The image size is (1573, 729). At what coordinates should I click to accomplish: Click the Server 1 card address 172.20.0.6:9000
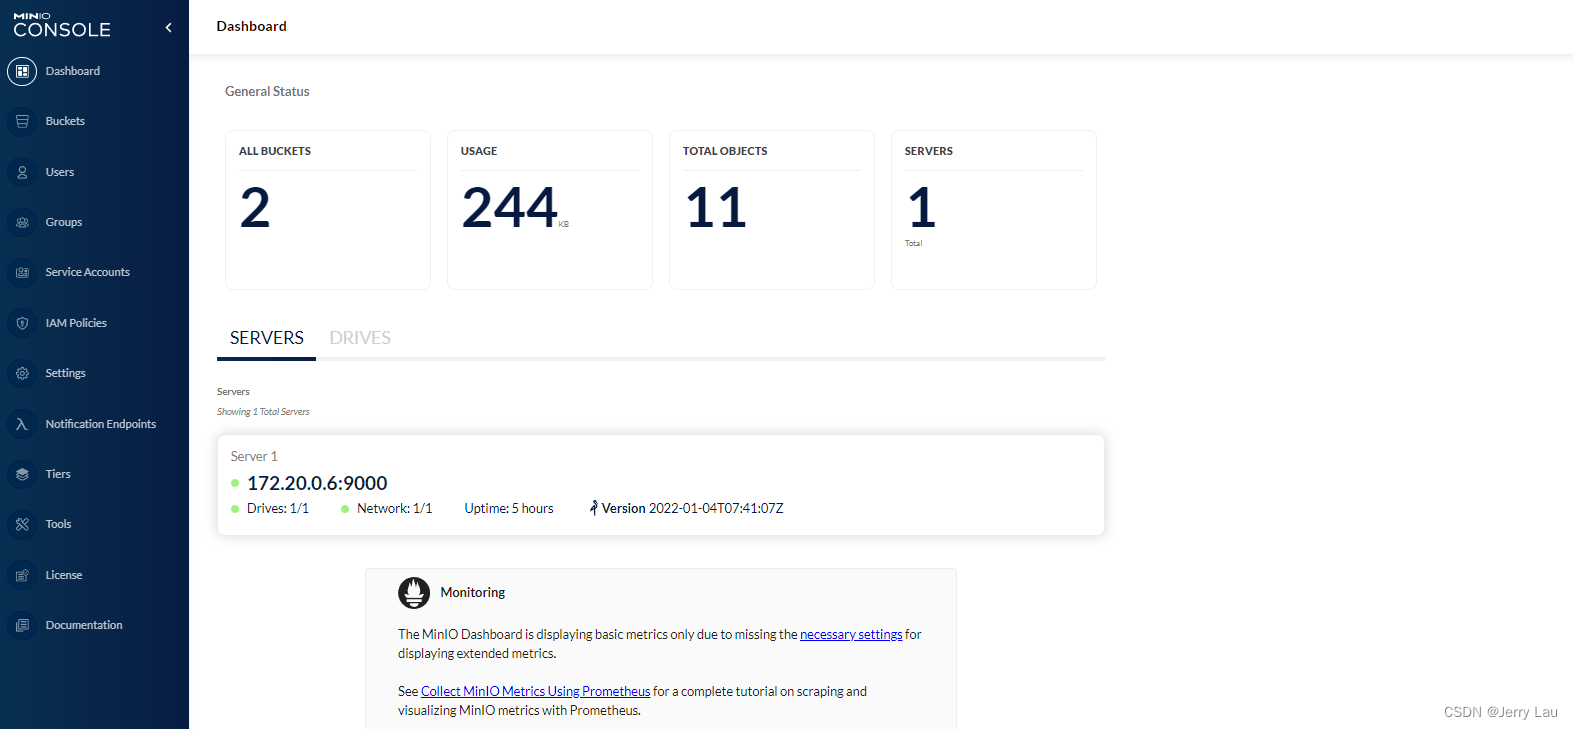click(x=317, y=483)
